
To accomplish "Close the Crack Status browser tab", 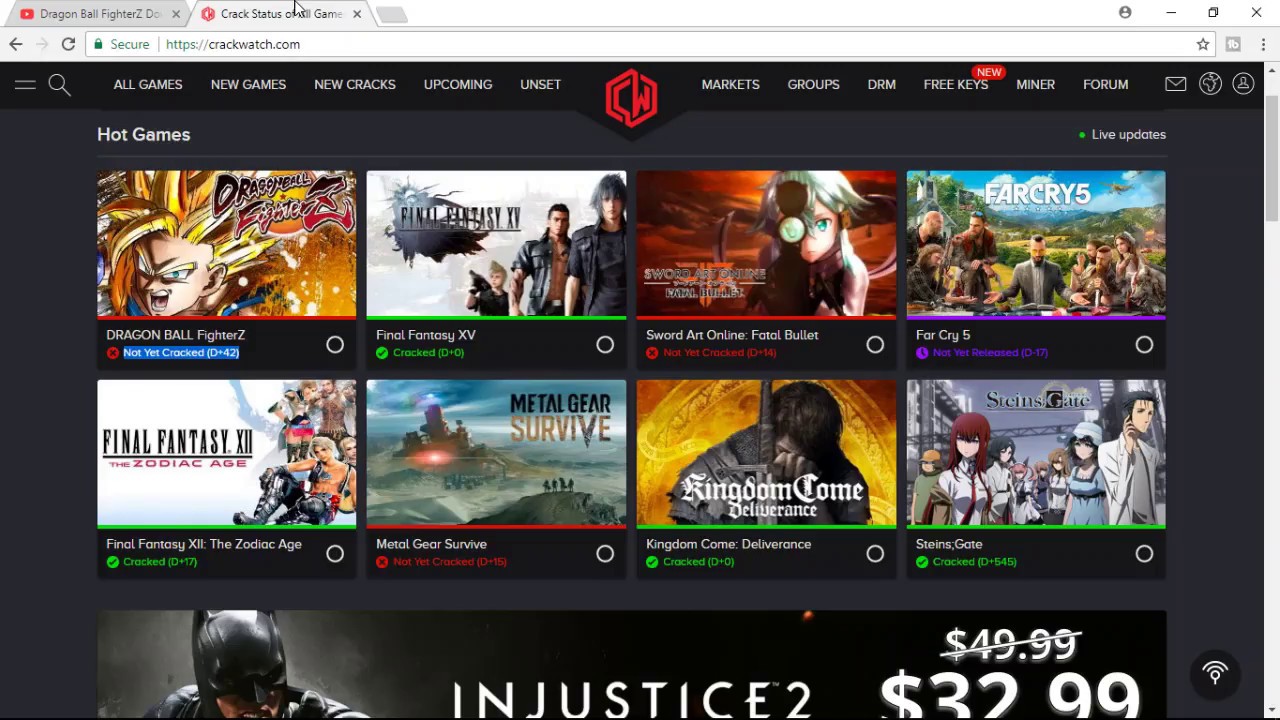I will point(357,14).
